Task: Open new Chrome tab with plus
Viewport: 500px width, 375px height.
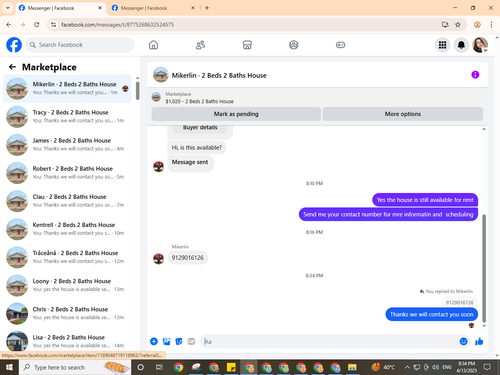Action: tap(207, 8)
